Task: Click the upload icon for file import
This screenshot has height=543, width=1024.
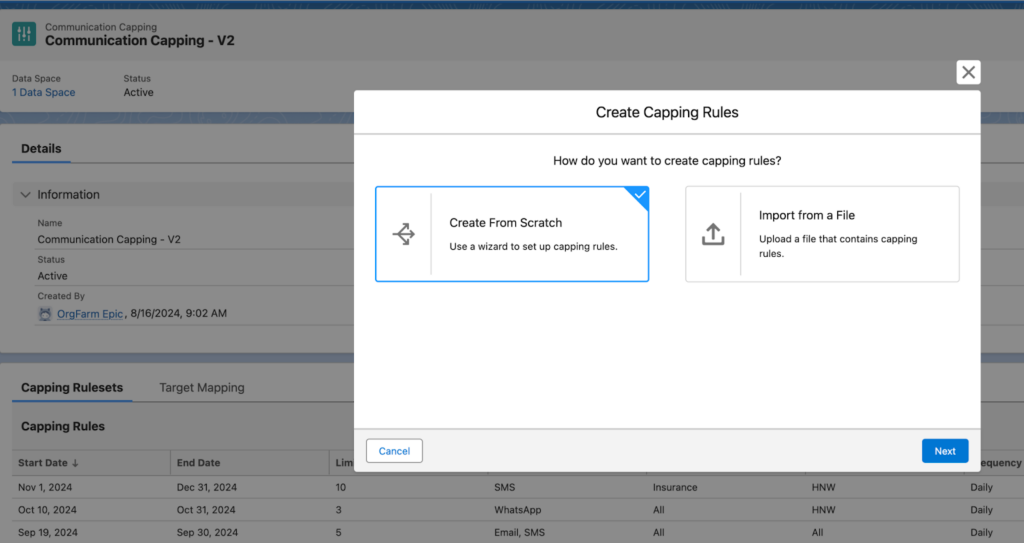Action: click(x=713, y=234)
